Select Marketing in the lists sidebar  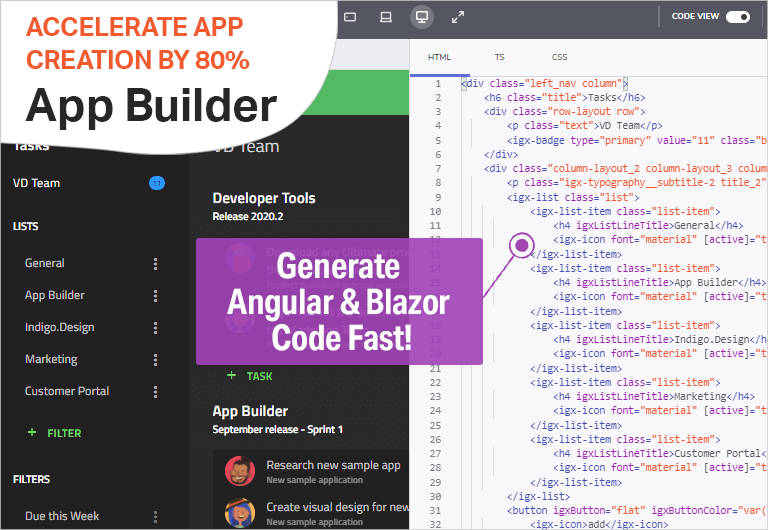coord(51,359)
